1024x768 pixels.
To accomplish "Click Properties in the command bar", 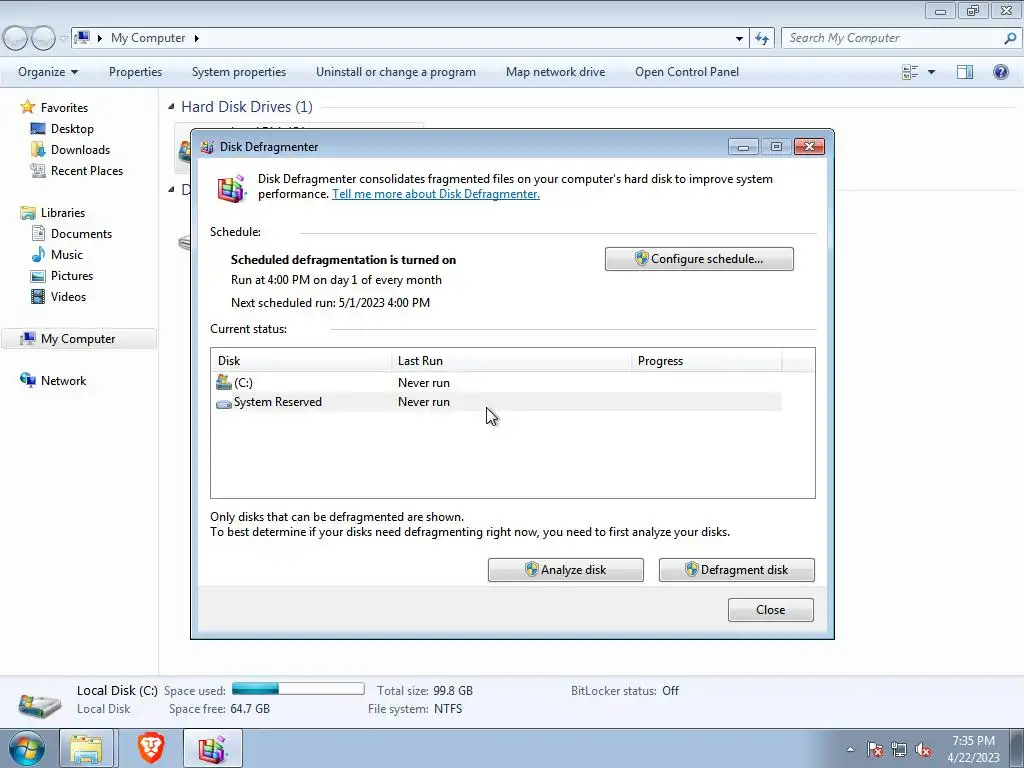I will [135, 72].
